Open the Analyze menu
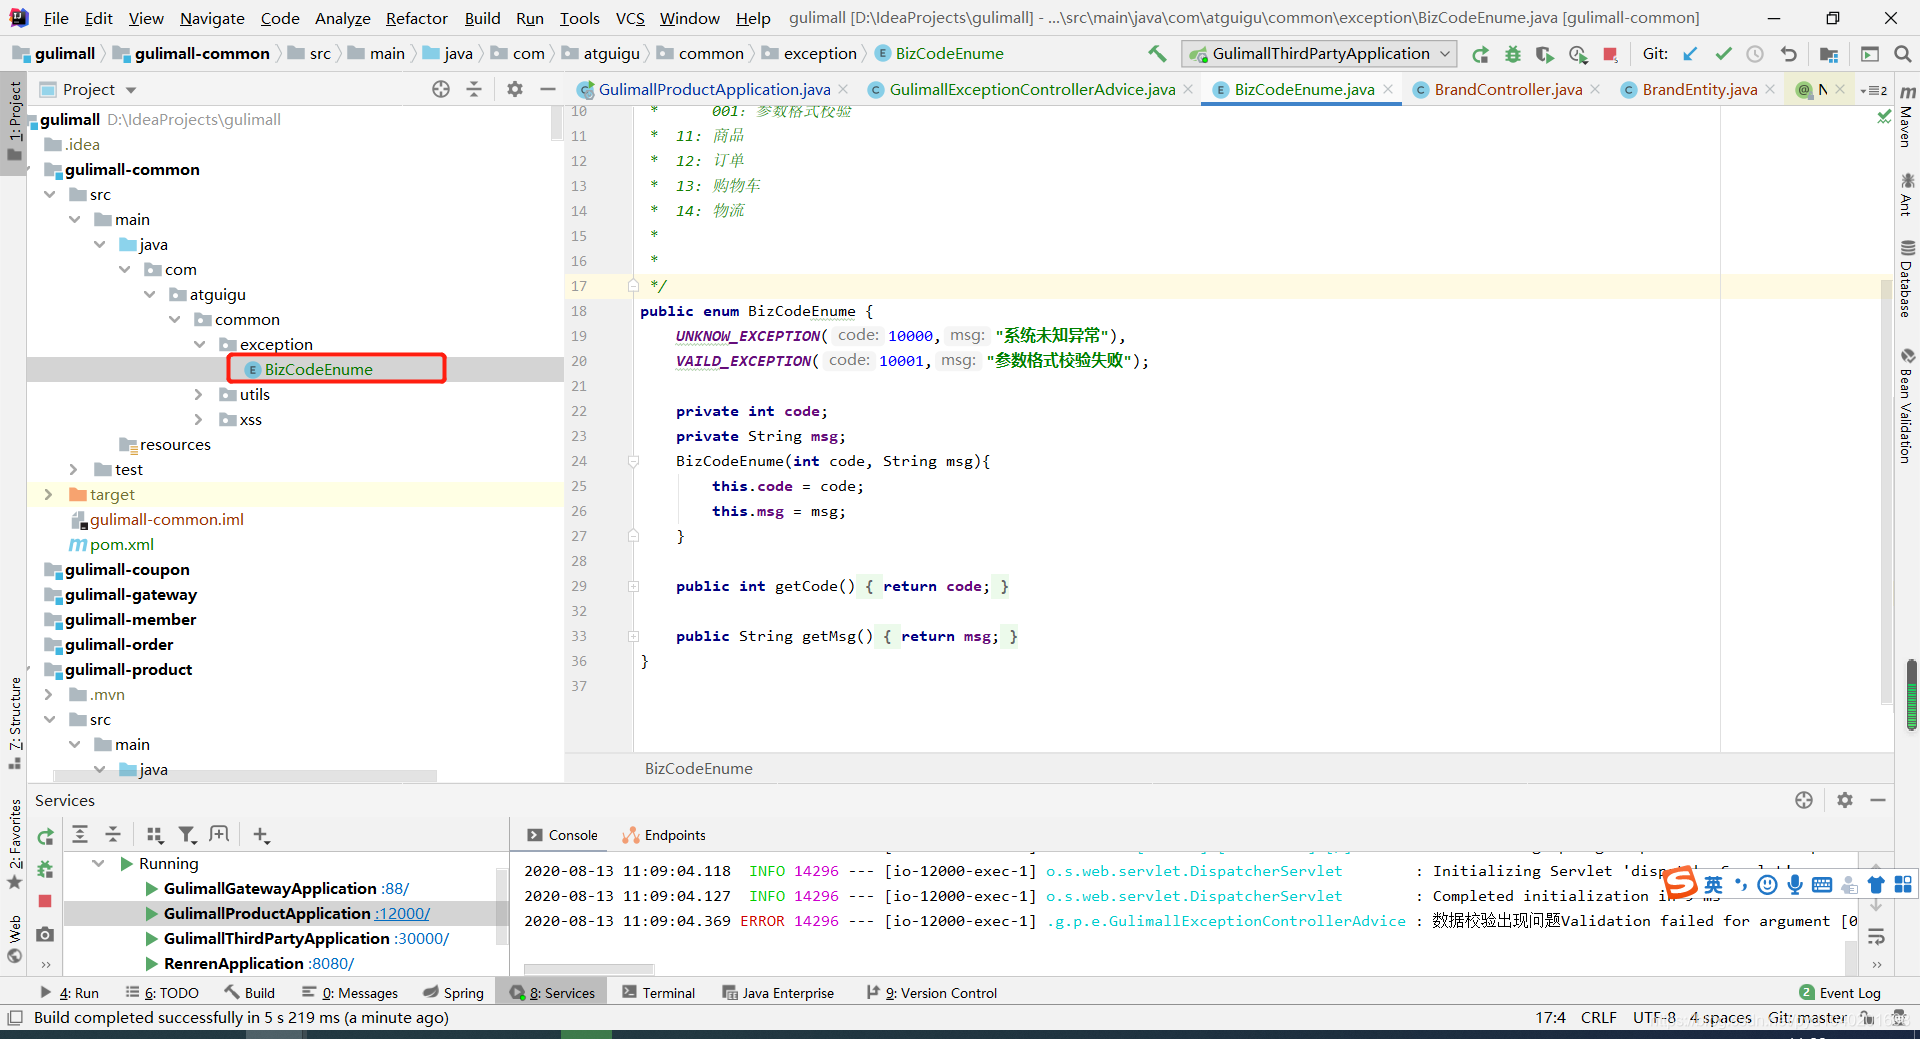Image resolution: width=1920 pixels, height=1039 pixels. [342, 18]
